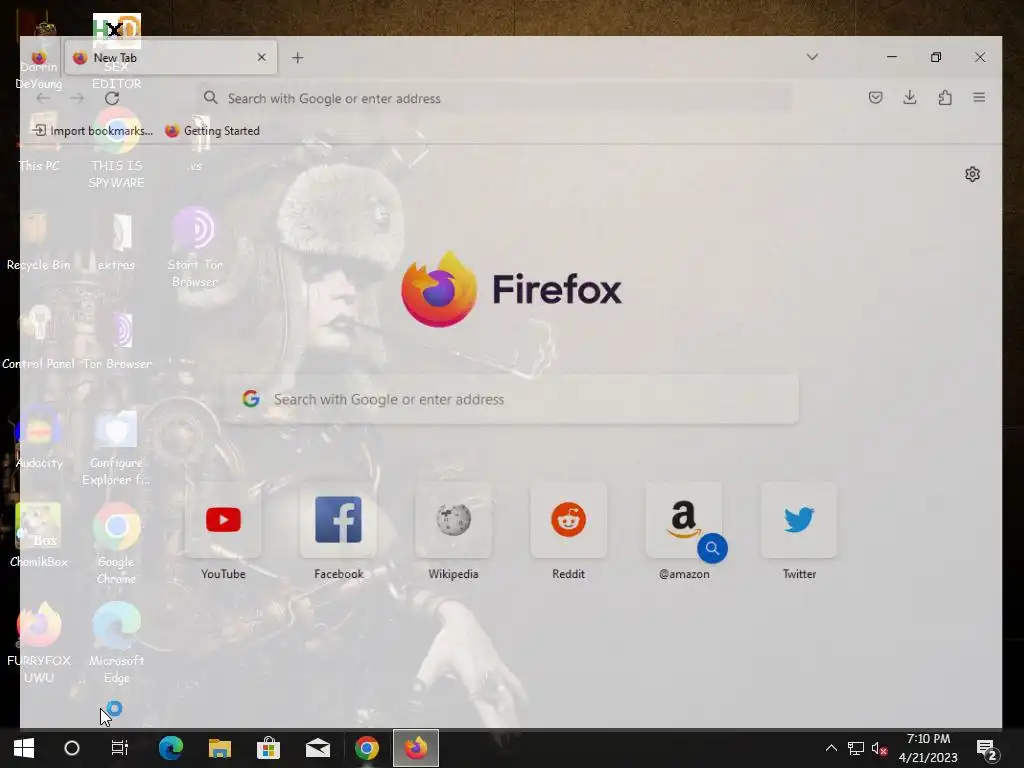Select the Start Tor Browser desktop icon
Viewport: 1024px width, 768px height.
(195, 248)
